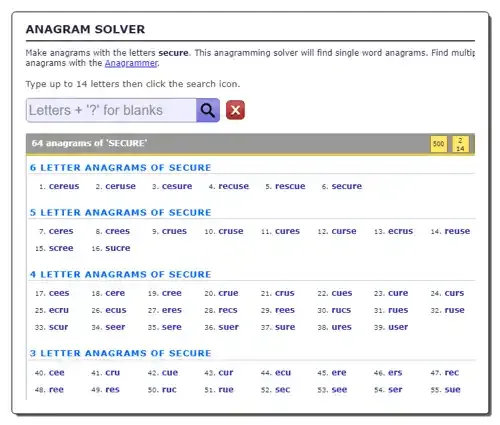Click the 4 Letter Anagrams heading

pos(120,275)
